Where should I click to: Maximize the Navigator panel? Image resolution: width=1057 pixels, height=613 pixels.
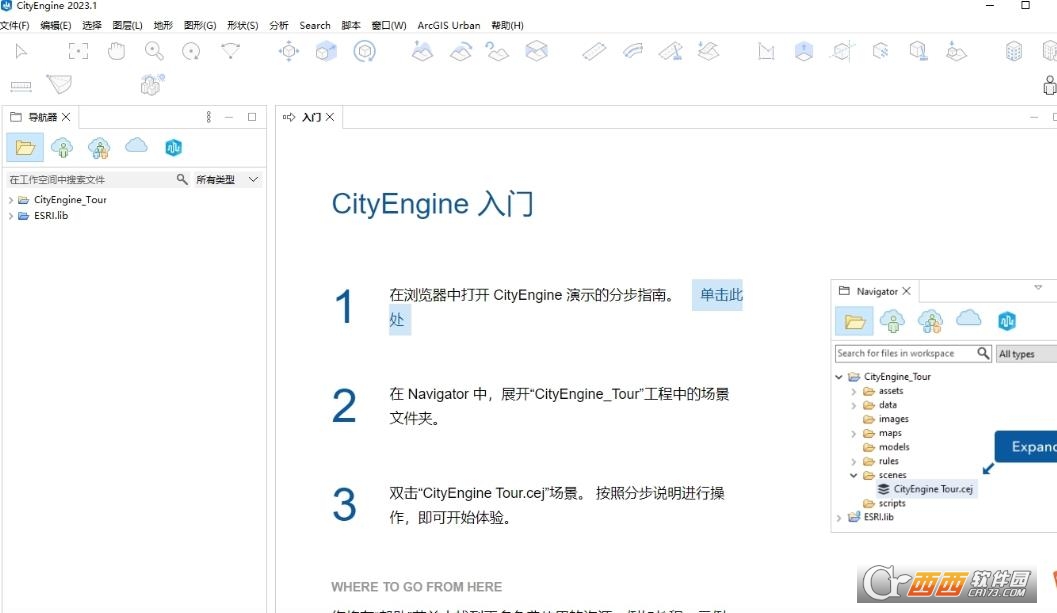pos(252,117)
